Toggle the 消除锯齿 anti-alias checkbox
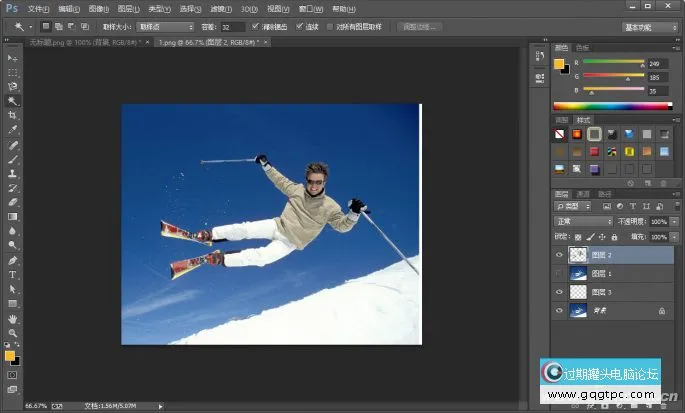Screen dimensions: 685x413 (254, 27)
